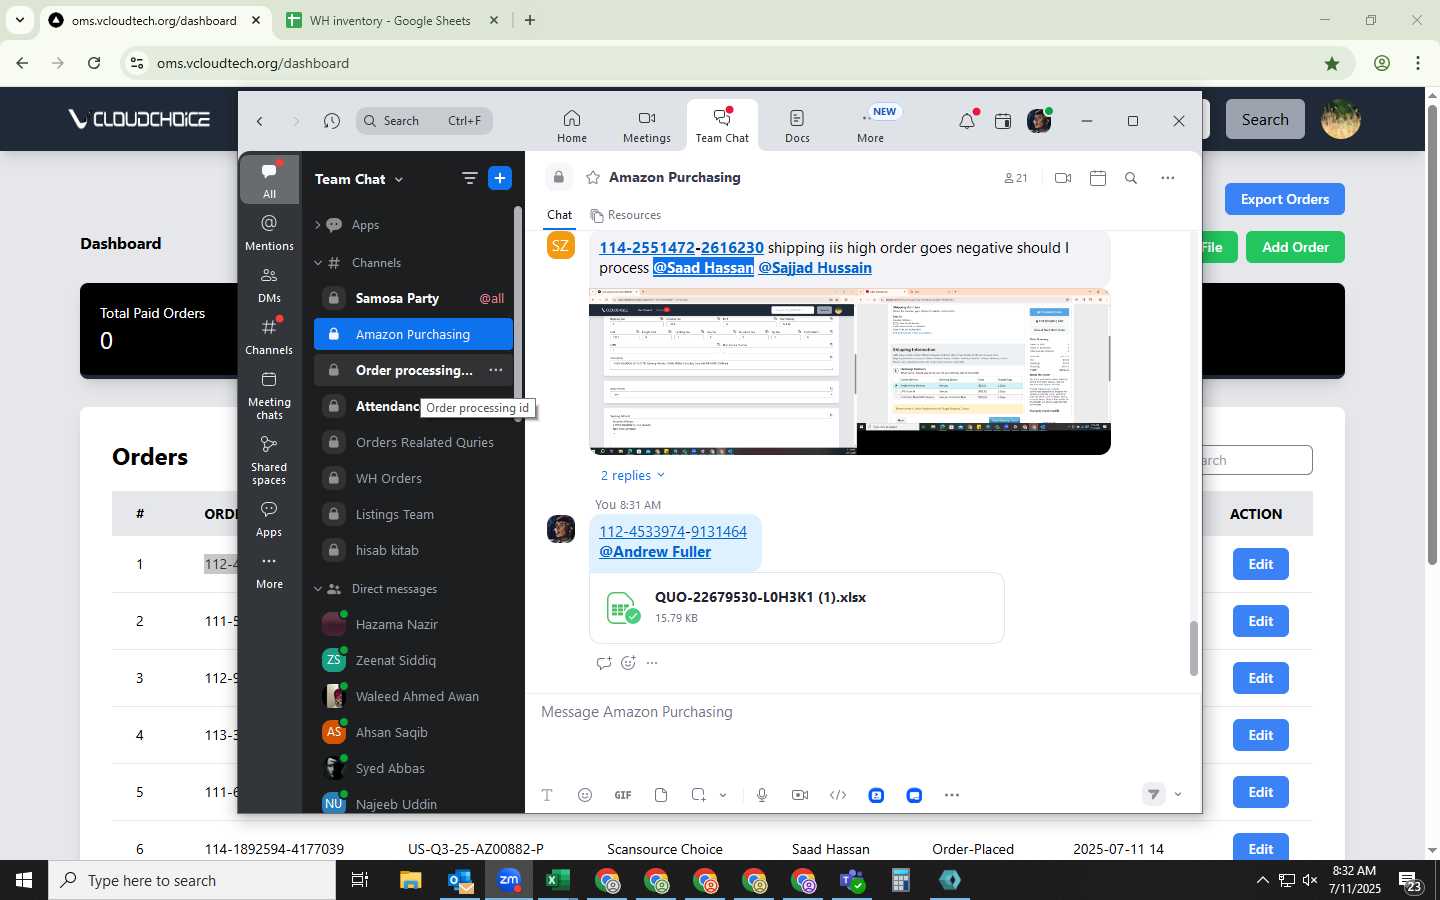Open the Zeenat Siddiq direct message

413,660
